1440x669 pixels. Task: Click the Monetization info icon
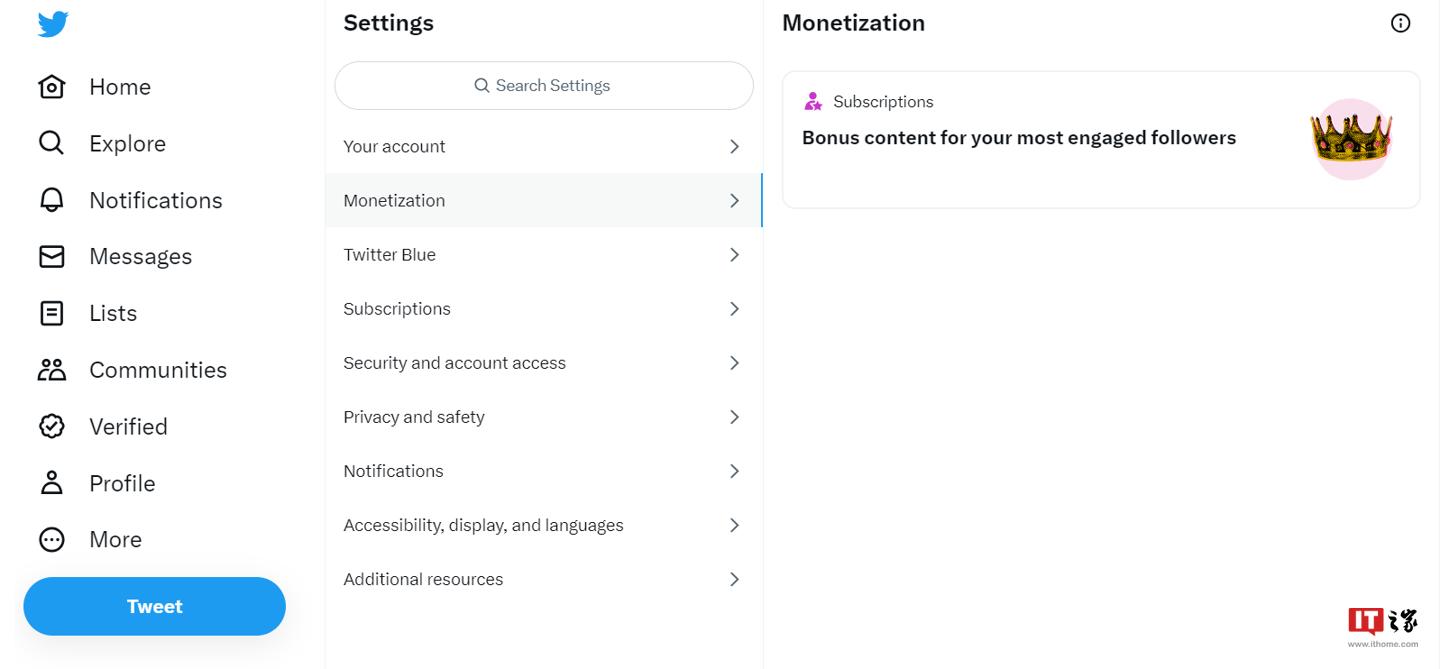pos(1400,23)
